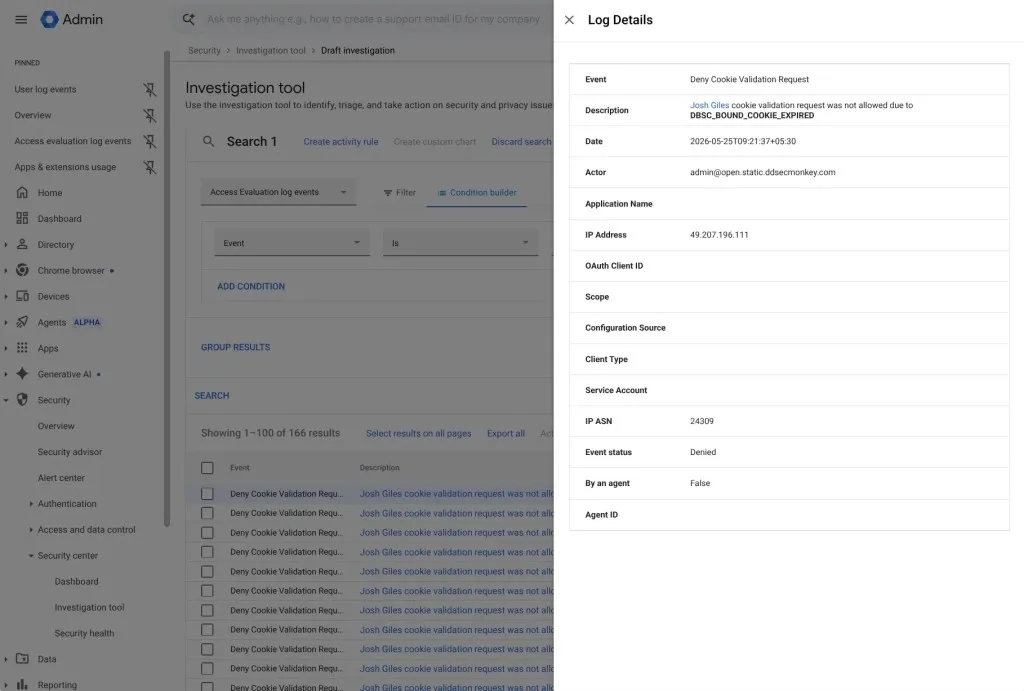The width and height of the screenshot is (1024, 691).
Task: Check the fourth Deny Cookie Validation row
Action: (x=207, y=552)
